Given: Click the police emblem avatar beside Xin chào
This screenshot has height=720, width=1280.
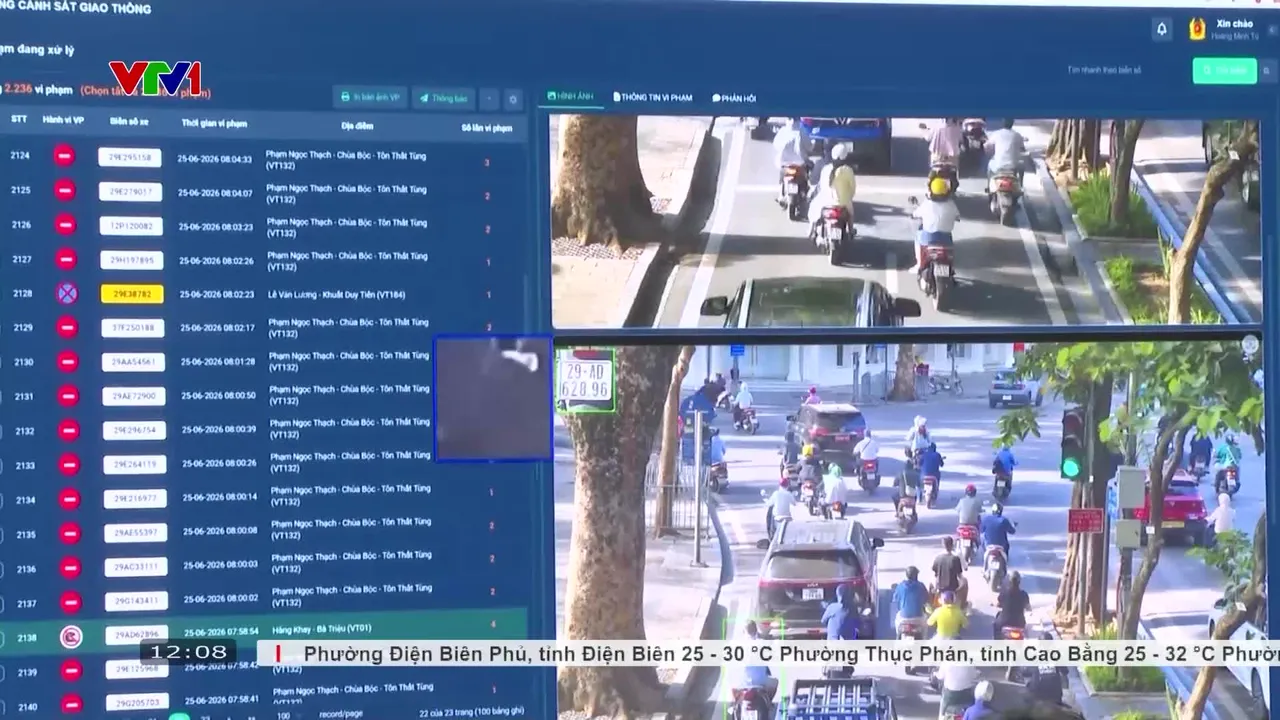Looking at the screenshot, I should [x=1196, y=29].
